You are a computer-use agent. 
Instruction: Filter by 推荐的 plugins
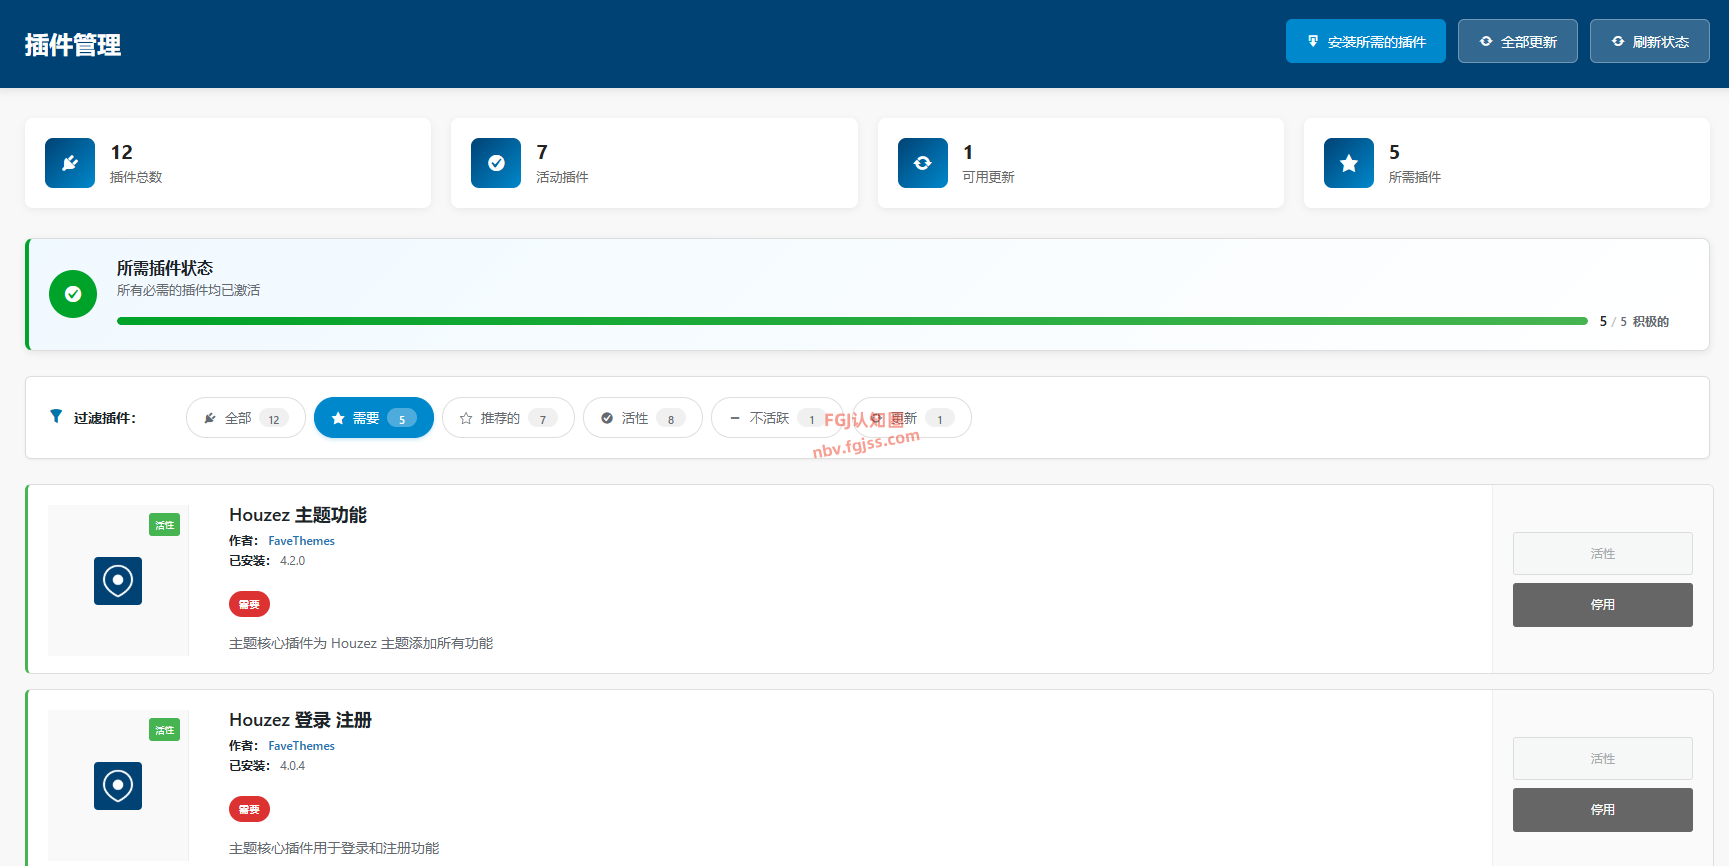[x=508, y=418]
